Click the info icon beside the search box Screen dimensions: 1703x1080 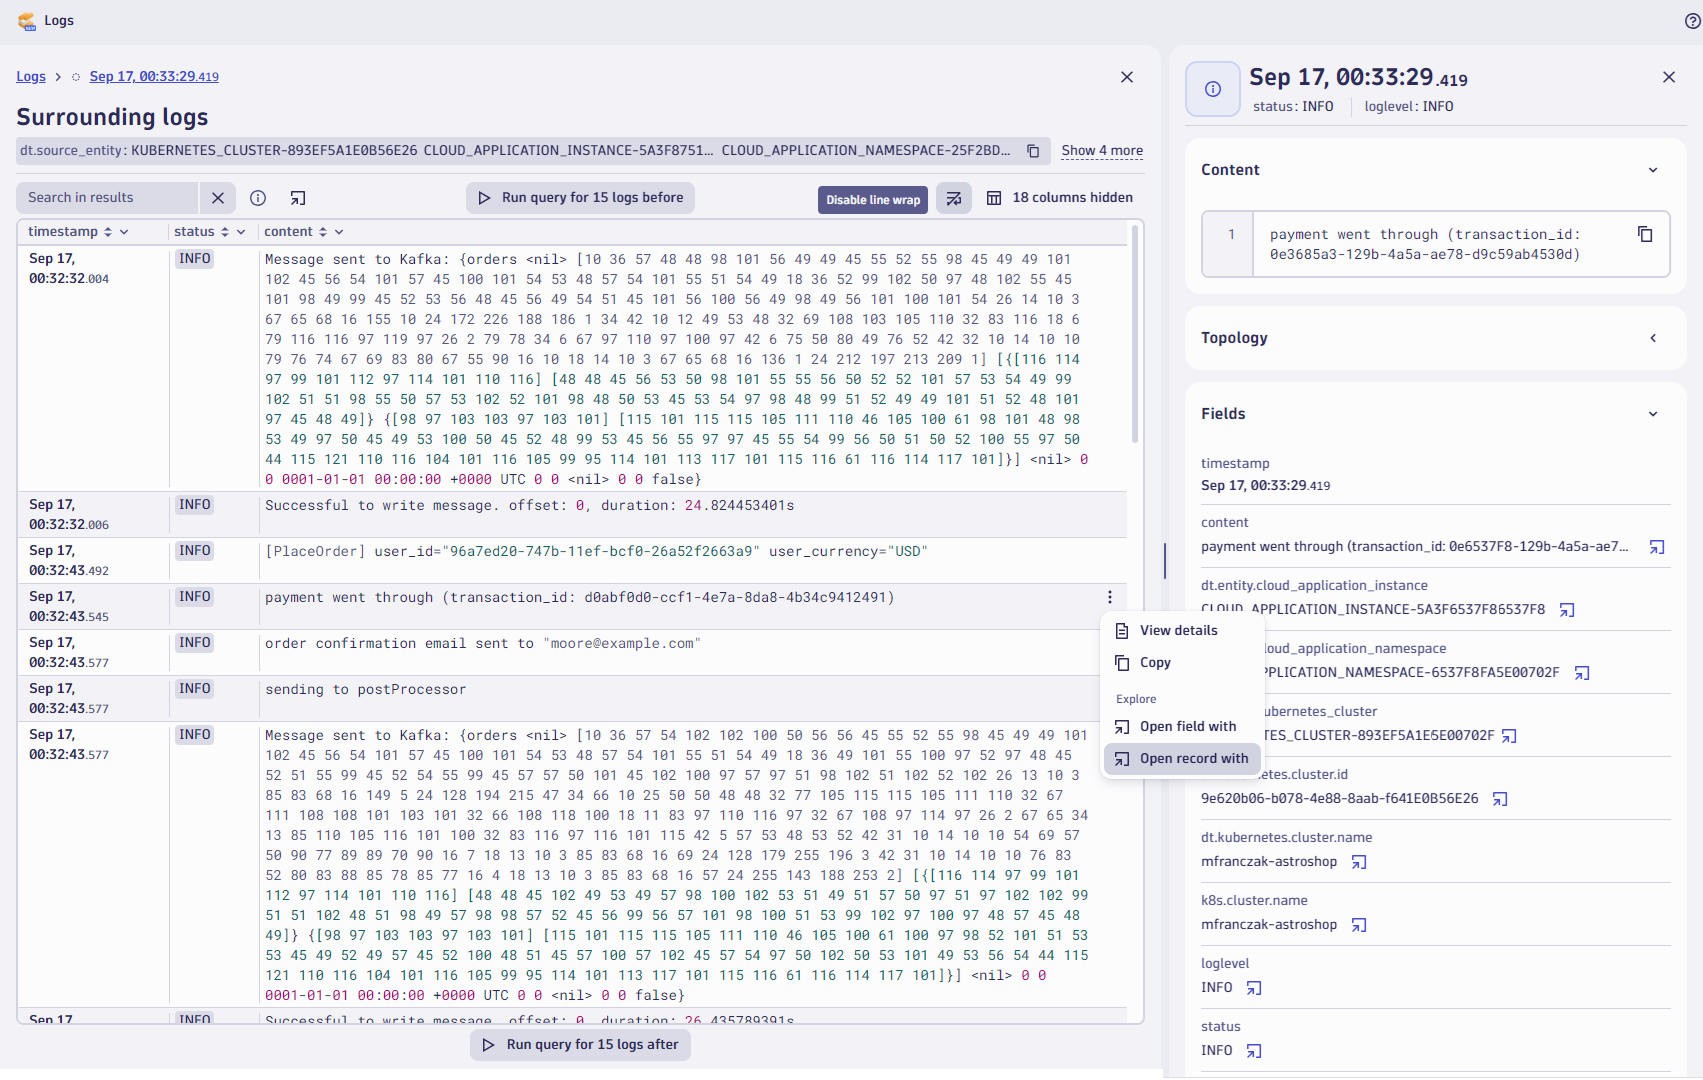click(258, 198)
